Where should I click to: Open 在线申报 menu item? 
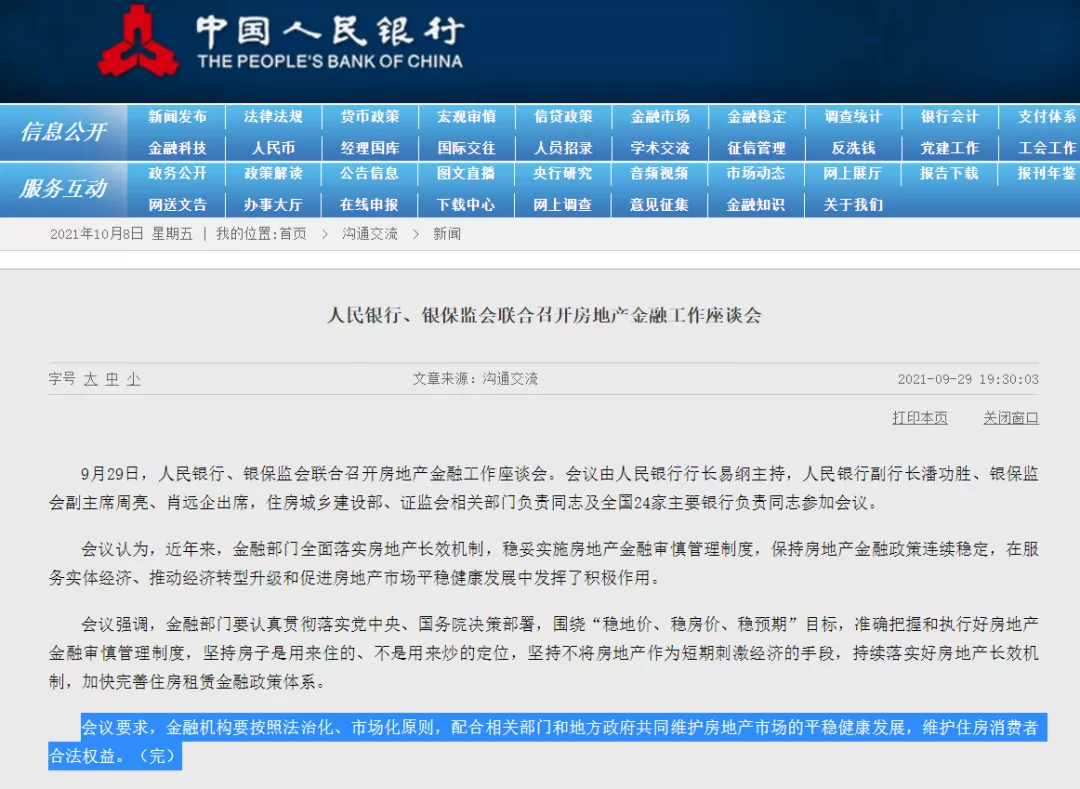370,204
